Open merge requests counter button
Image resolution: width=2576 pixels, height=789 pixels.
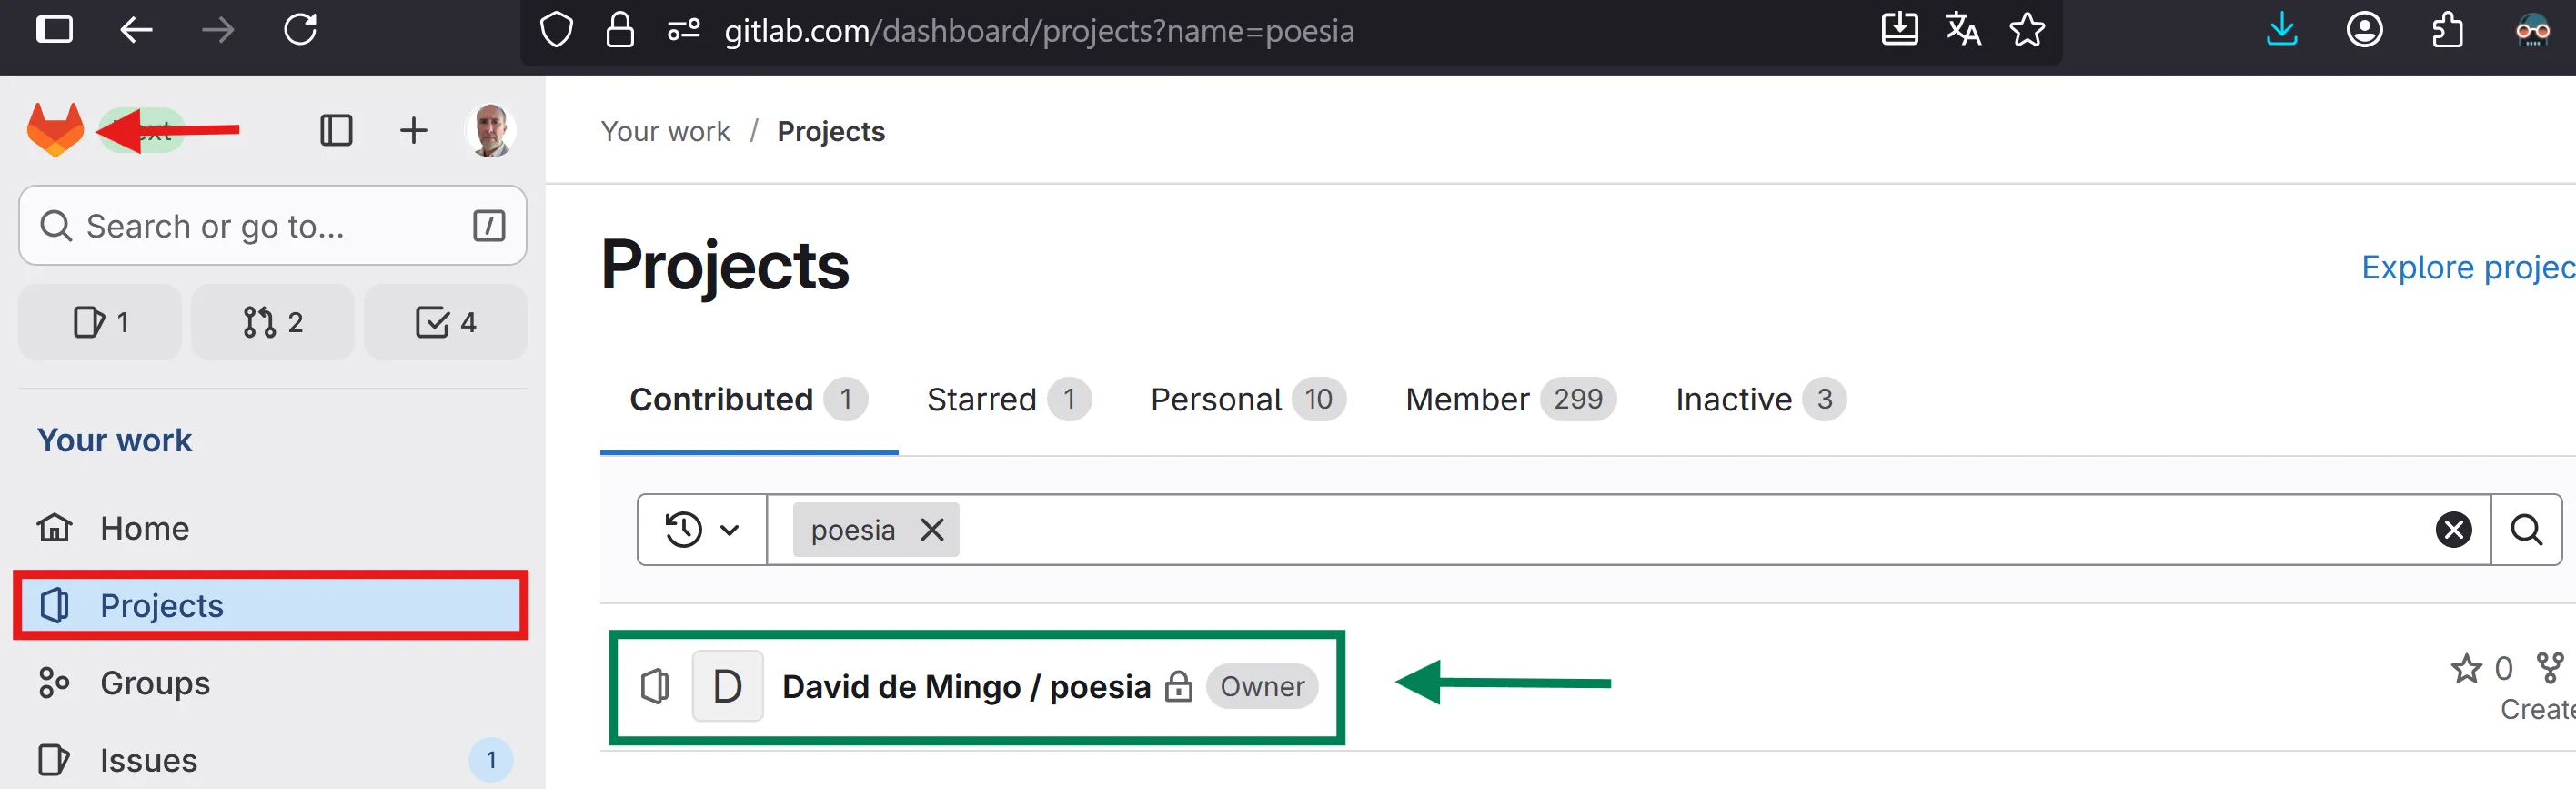click(x=272, y=322)
